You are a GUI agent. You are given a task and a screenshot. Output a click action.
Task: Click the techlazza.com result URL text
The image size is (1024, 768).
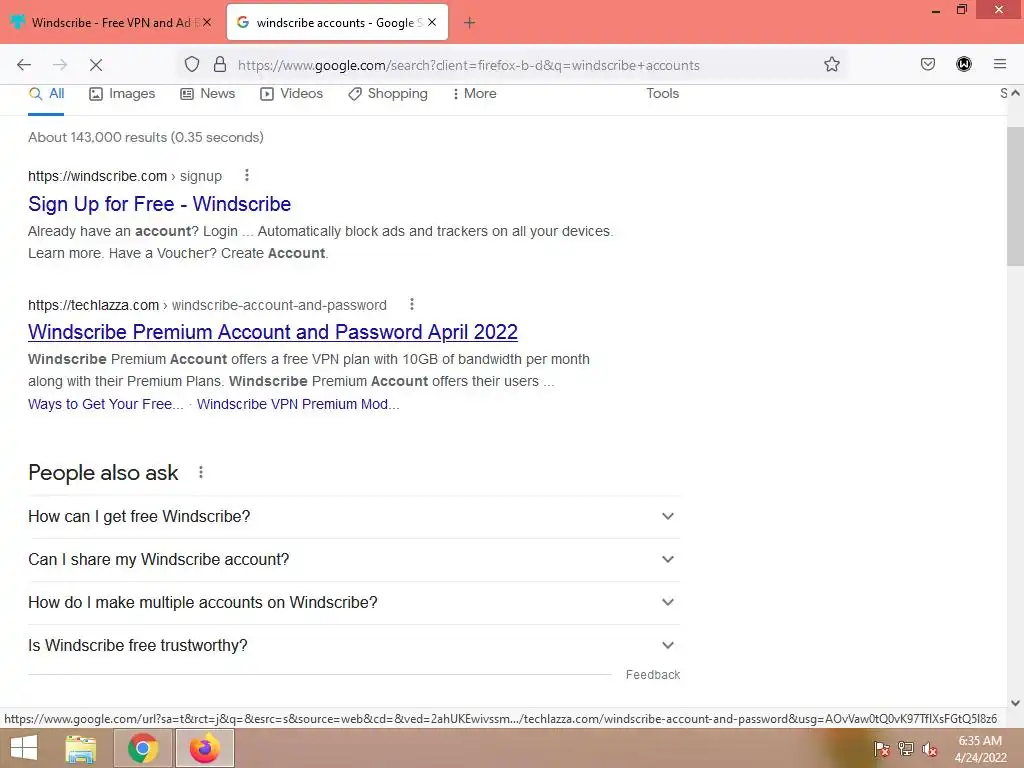207,305
